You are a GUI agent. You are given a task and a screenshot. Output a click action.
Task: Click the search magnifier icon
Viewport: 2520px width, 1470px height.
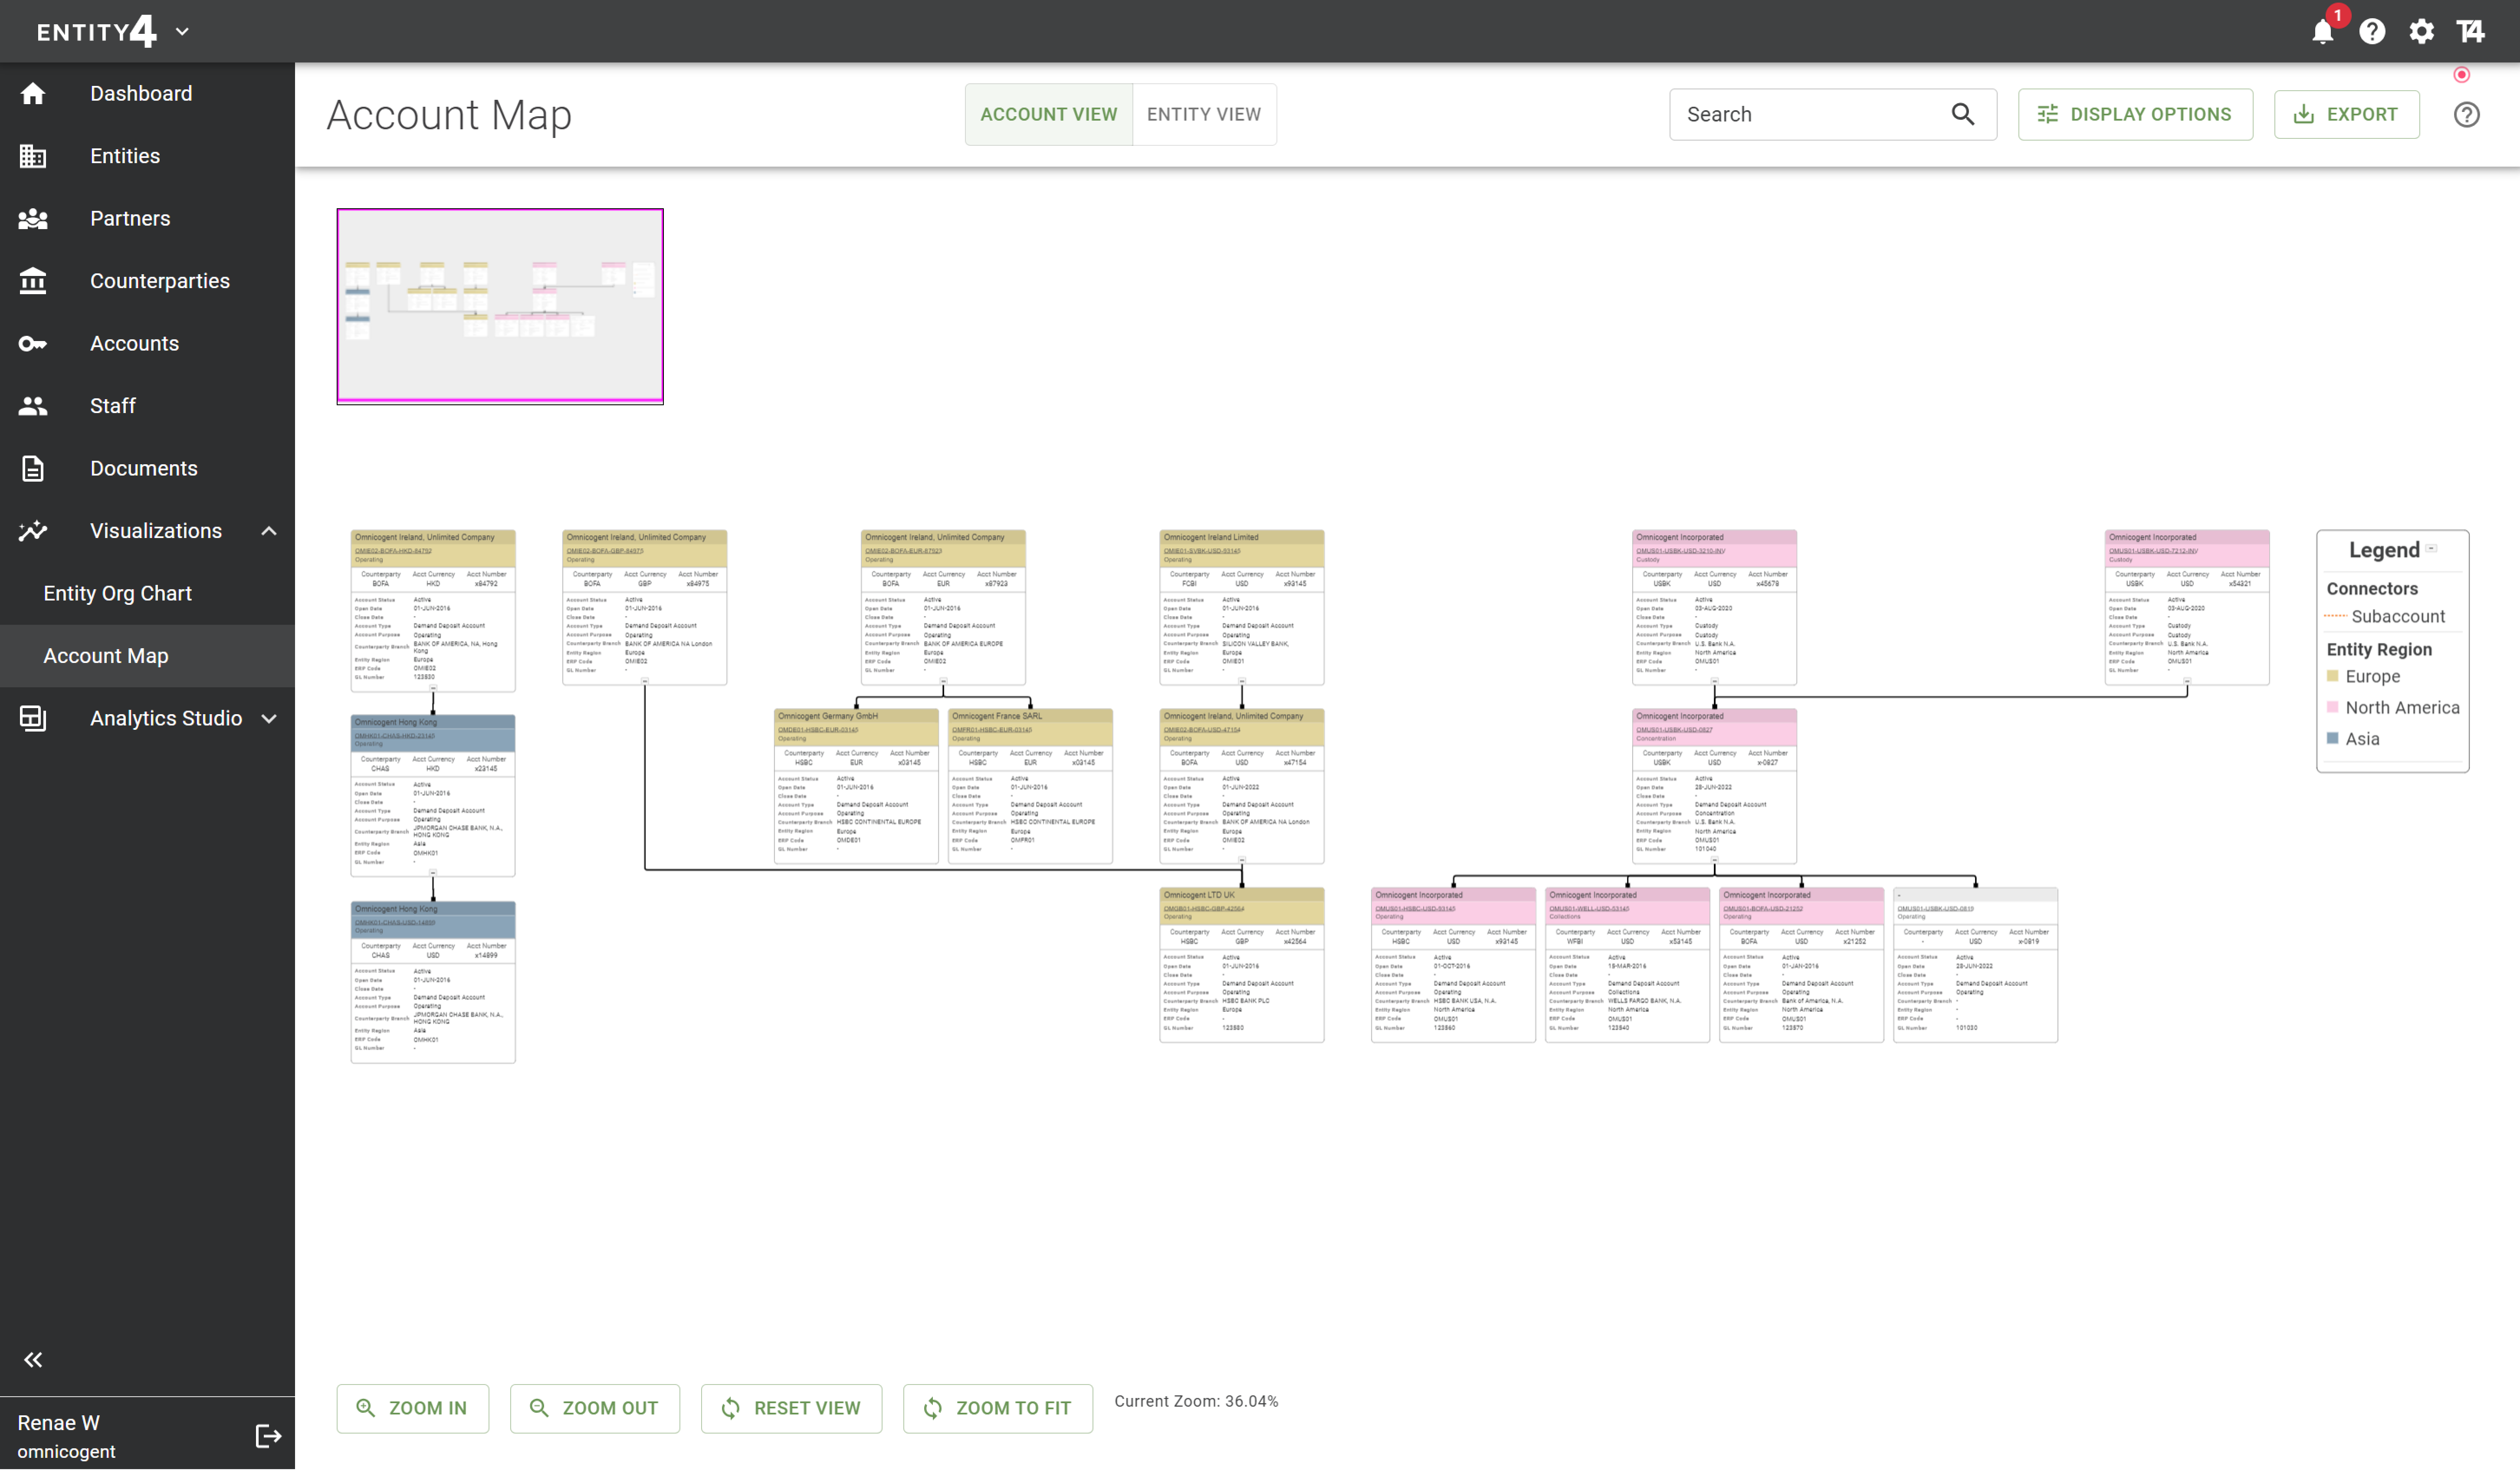(1962, 114)
